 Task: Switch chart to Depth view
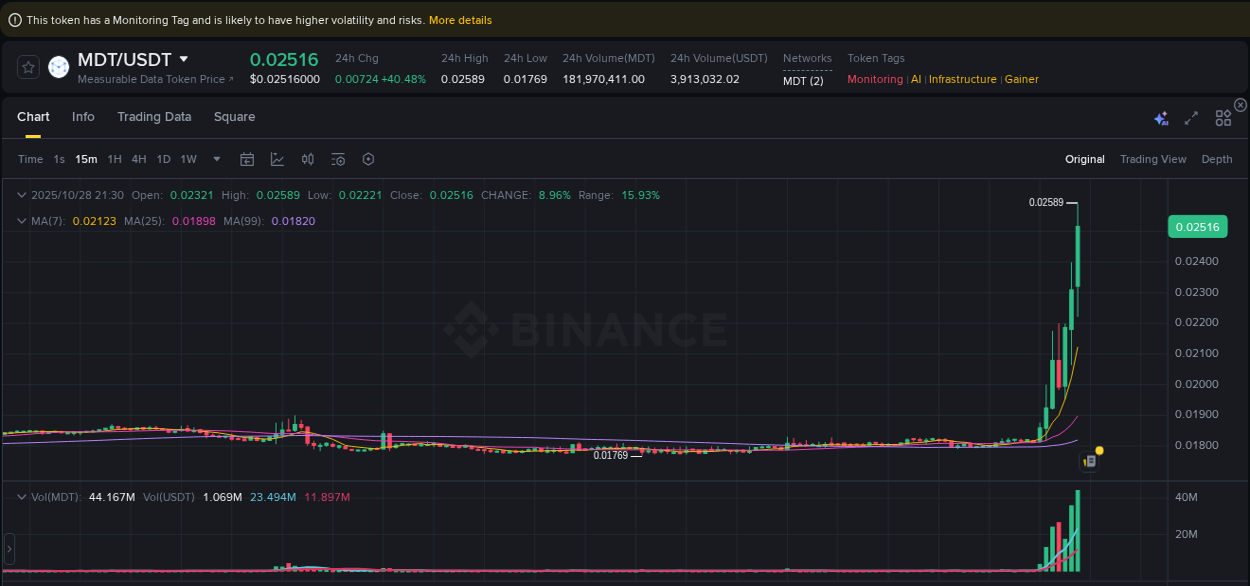1217,159
